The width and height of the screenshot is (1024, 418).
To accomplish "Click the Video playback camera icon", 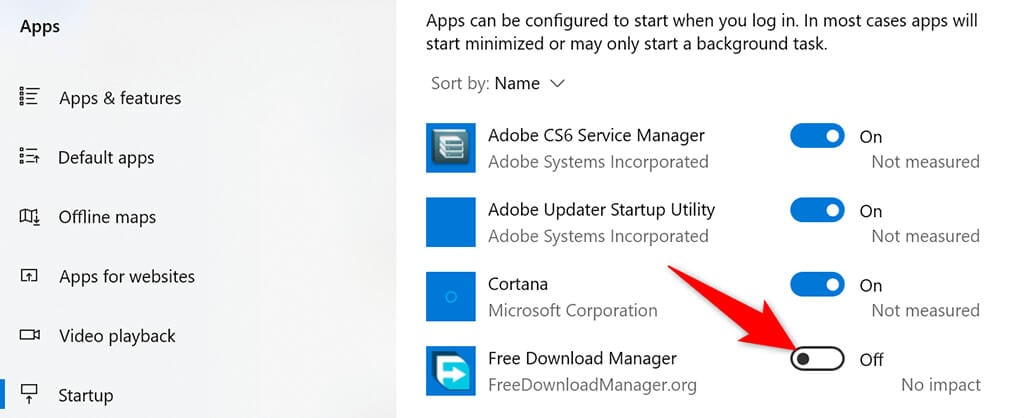I will pos(29,335).
